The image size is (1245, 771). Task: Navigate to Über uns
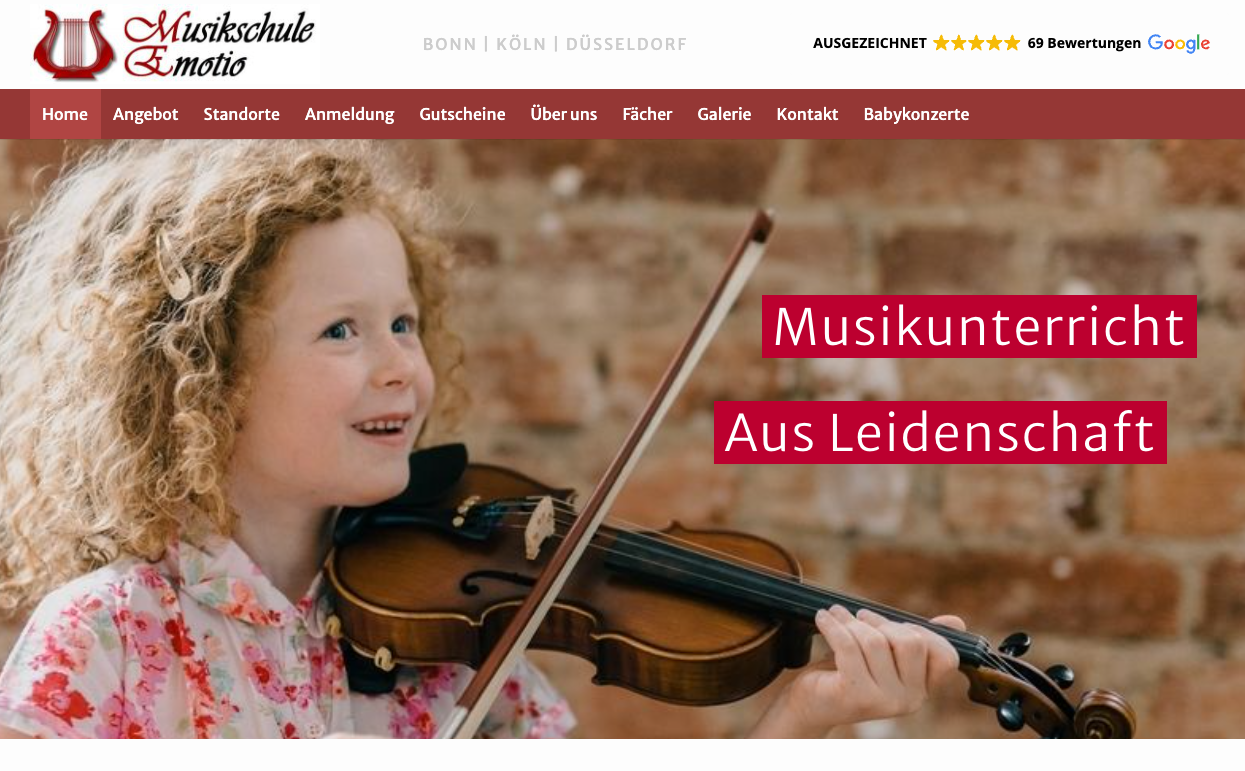click(564, 114)
